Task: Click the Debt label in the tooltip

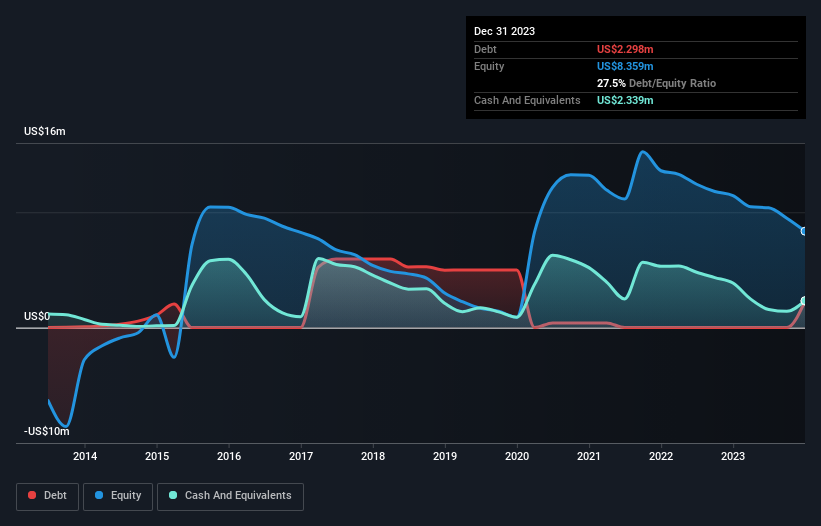Action: [485, 49]
